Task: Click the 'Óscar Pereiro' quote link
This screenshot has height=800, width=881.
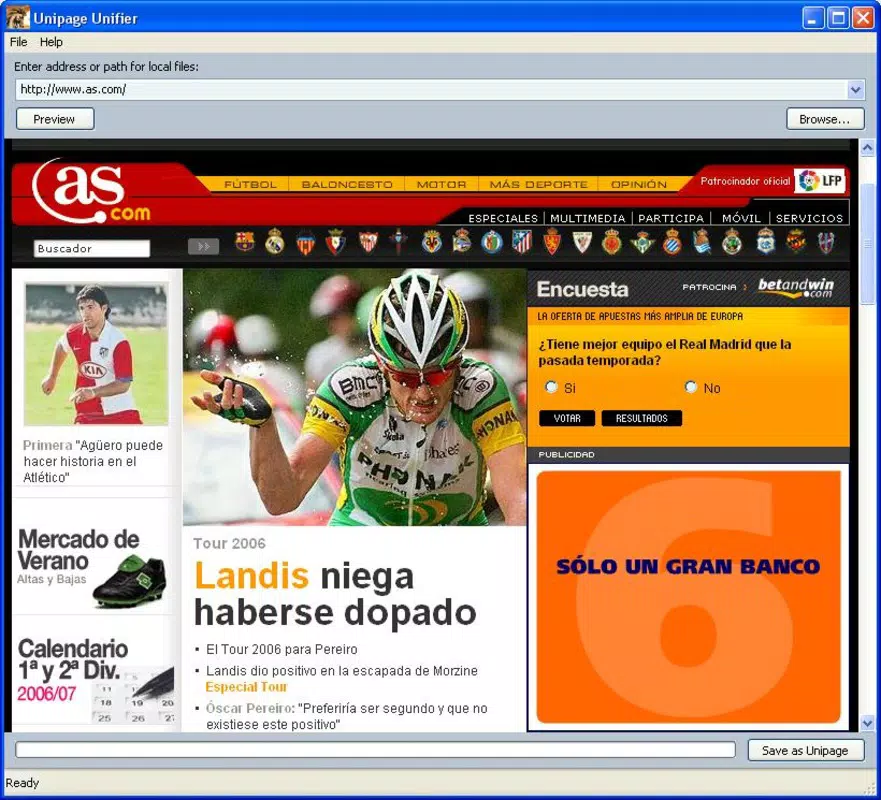Action: pyautogui.click(x=250, y=708)
